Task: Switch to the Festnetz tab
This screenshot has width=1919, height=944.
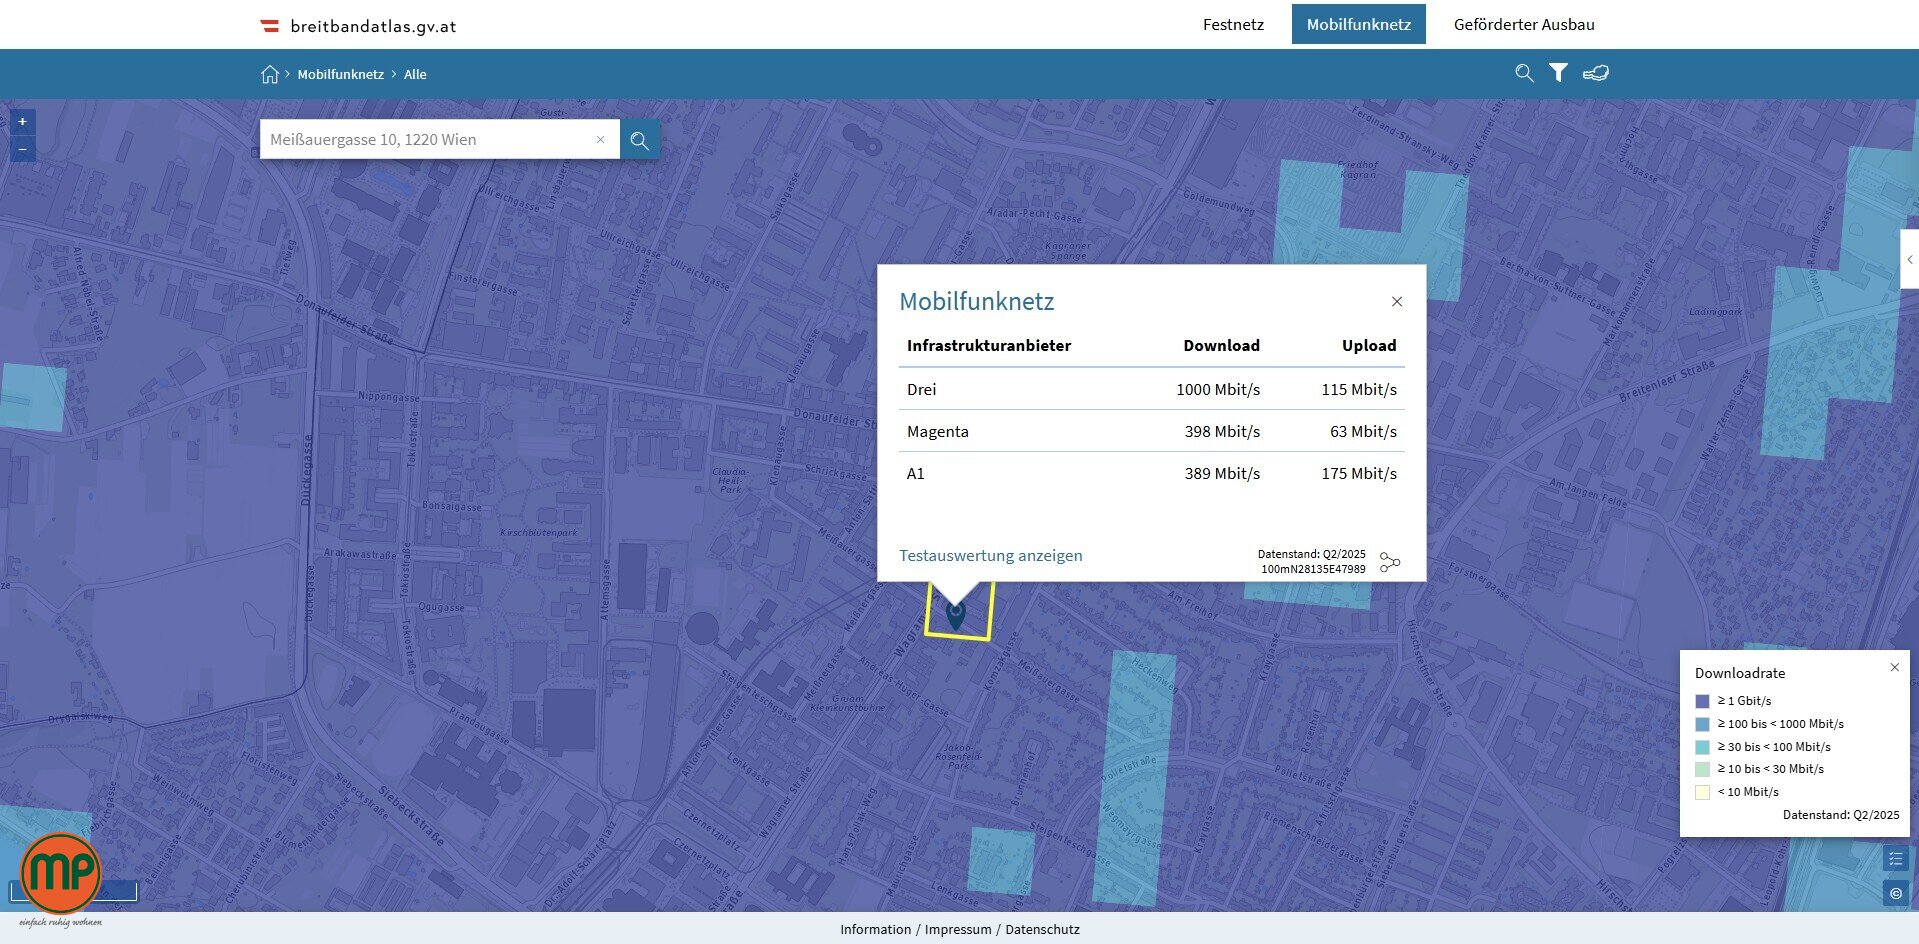Action: coord(1233,24)
